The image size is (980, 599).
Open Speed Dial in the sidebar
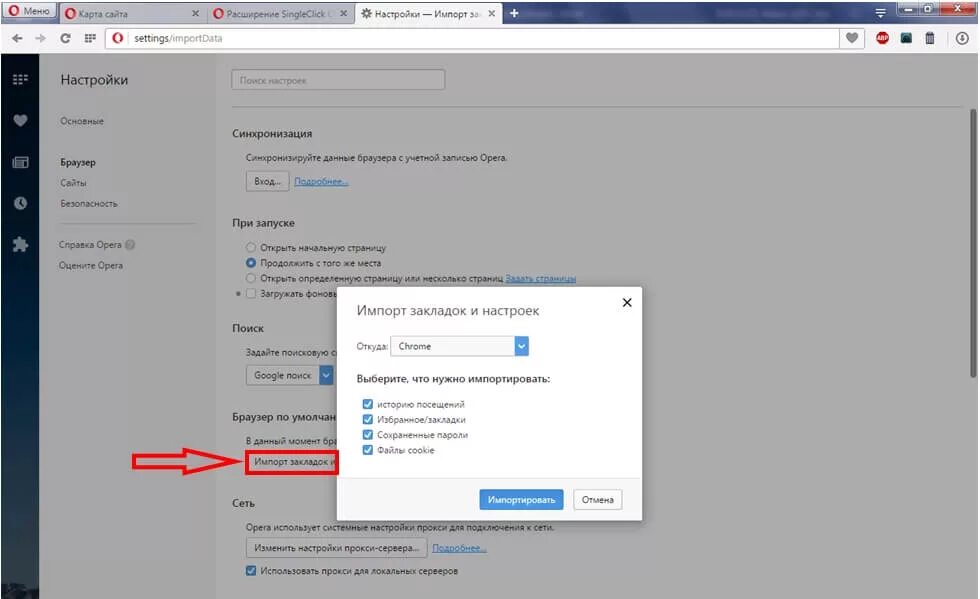(20, 79)
